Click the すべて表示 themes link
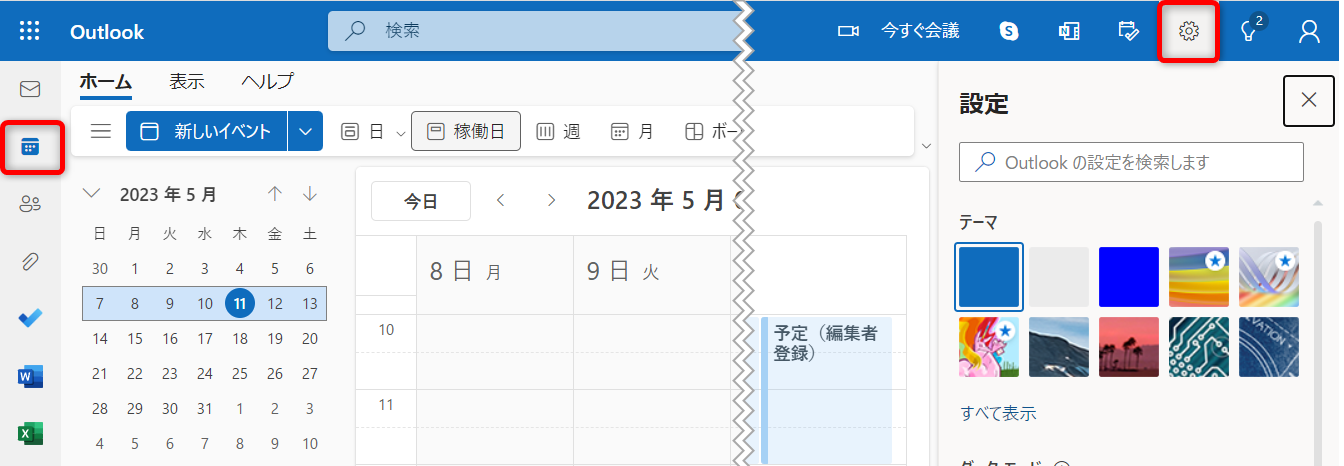 point(998,413)
